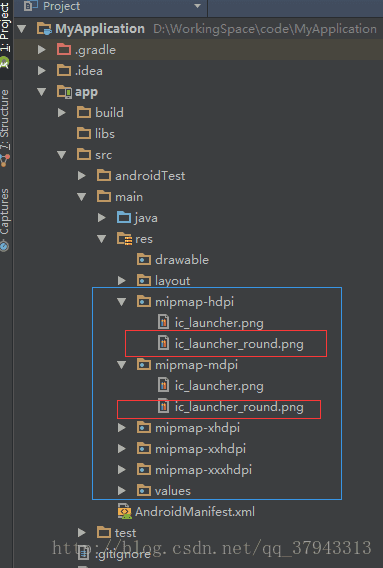Click ic_launcher.png icon under mipmap-mdpi
Image resolution: width=383 pixels, height=568 pixels.
click(x=163, y=385)
